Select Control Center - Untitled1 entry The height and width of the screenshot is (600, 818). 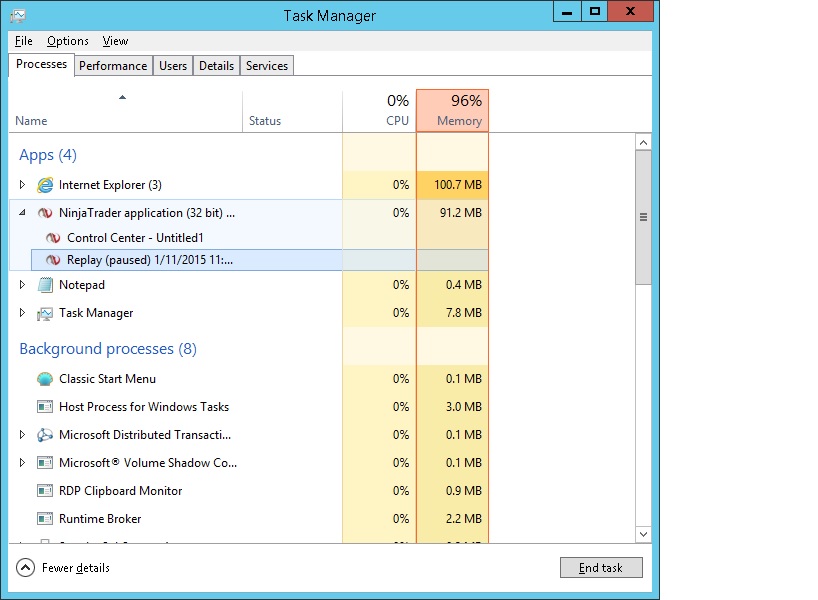[x=135, y=238]
